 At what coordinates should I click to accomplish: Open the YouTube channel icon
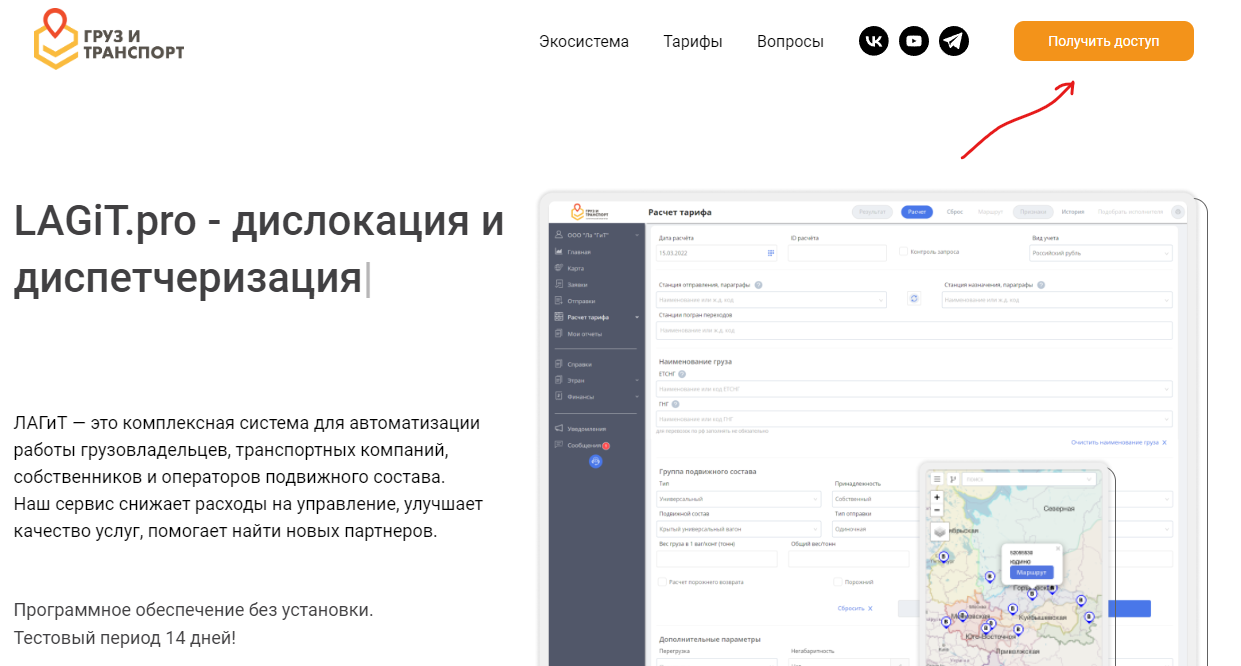(x=914, y=41)
